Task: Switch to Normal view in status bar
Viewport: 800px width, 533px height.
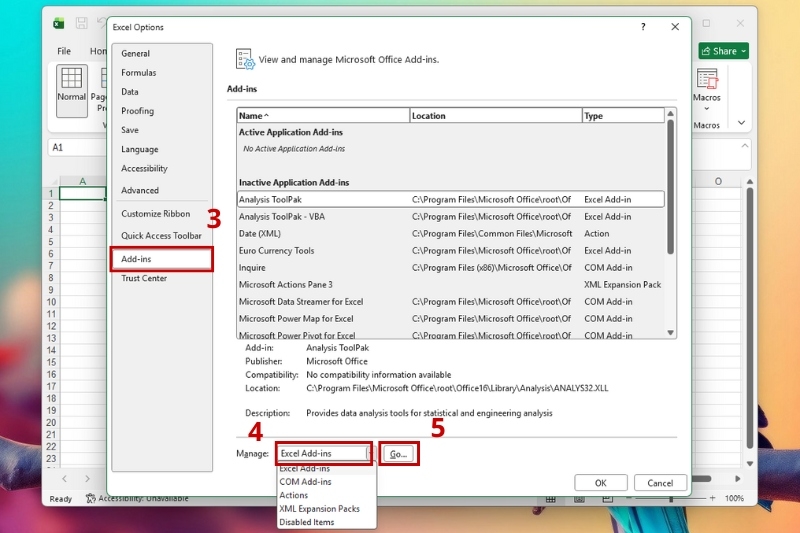Action: (551, 499)
